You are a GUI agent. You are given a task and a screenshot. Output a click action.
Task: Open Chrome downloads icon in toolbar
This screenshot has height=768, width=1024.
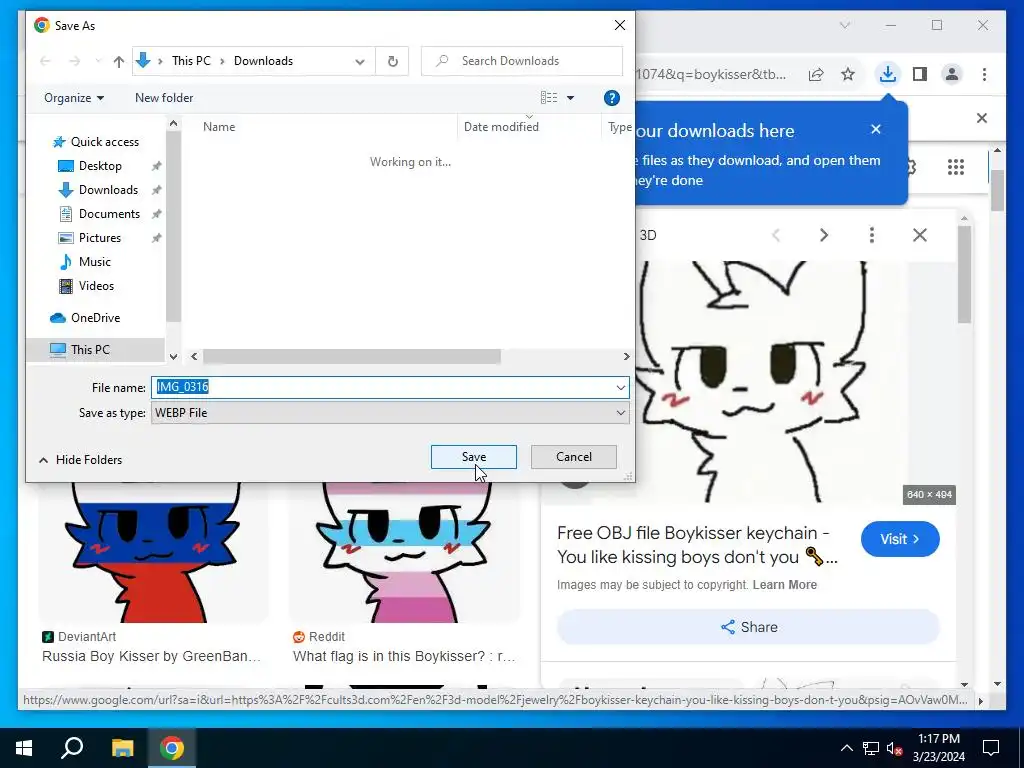[888, 74]
